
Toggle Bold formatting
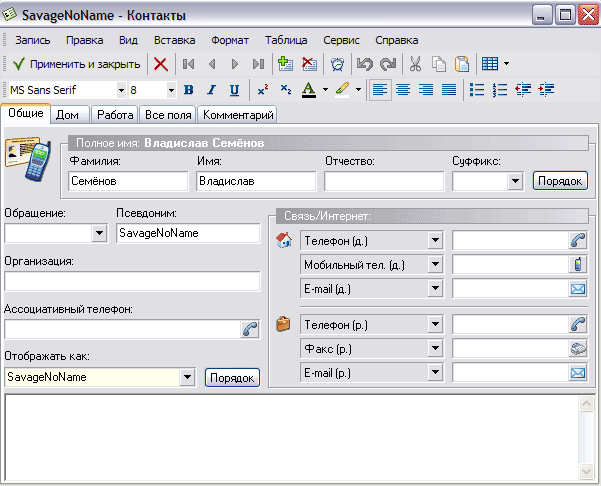190,90
